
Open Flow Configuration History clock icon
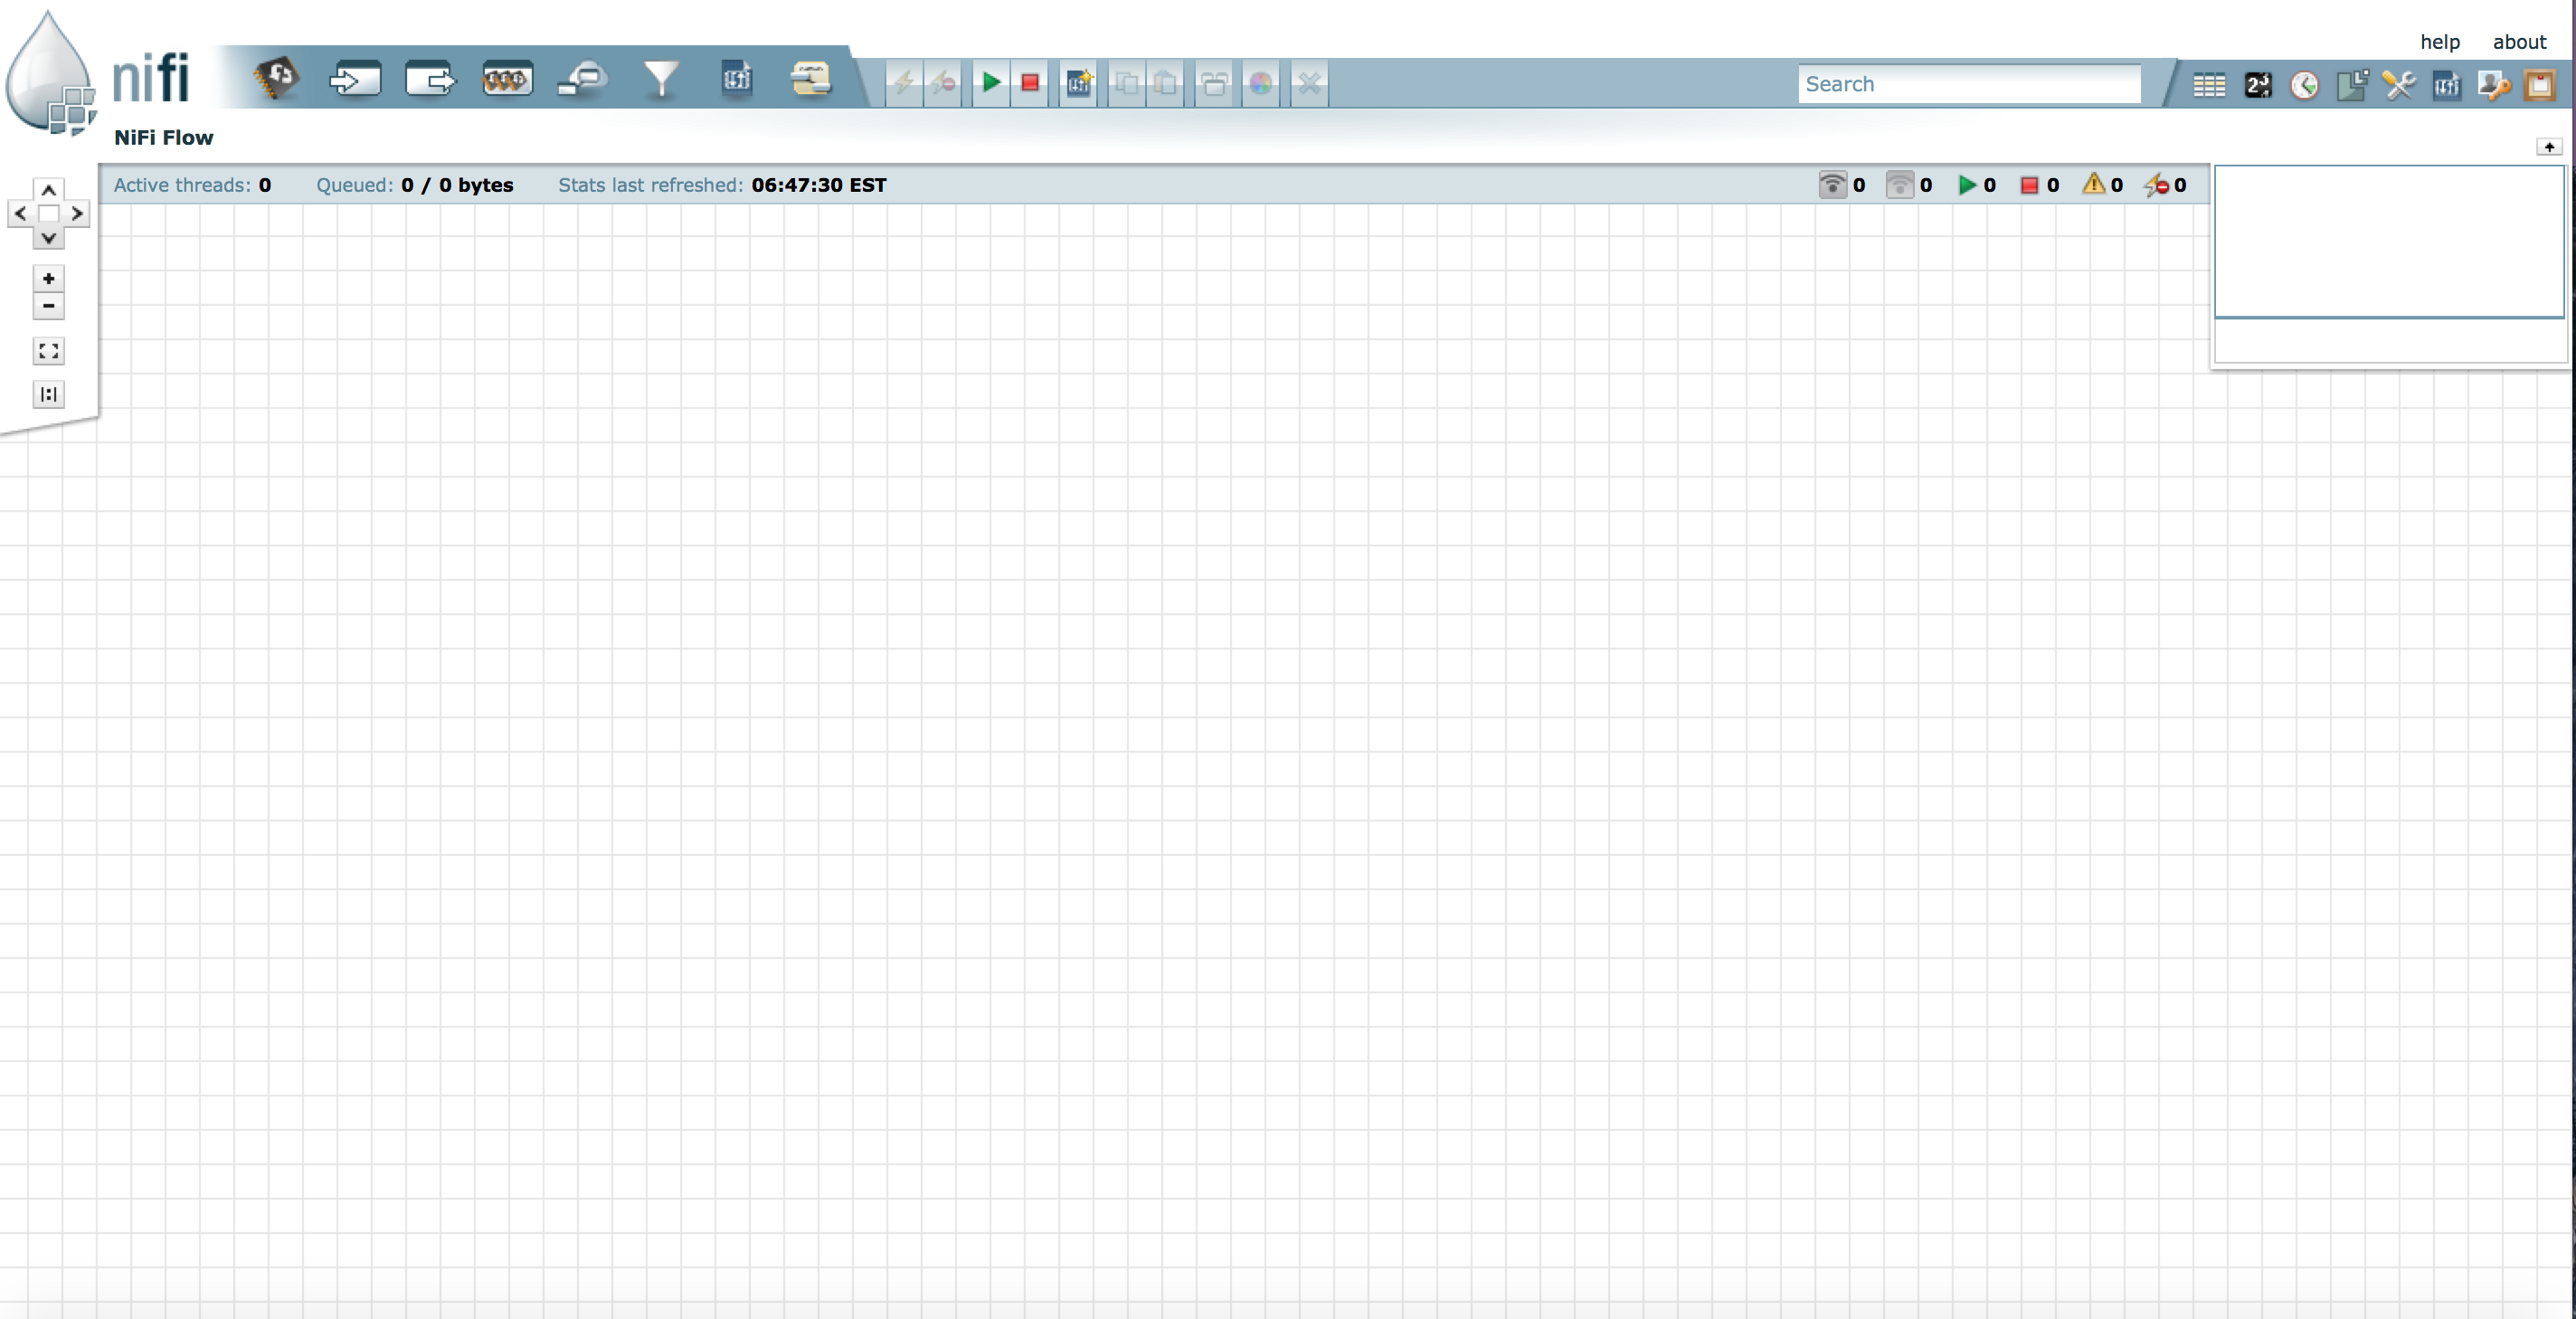(2304, 85)
